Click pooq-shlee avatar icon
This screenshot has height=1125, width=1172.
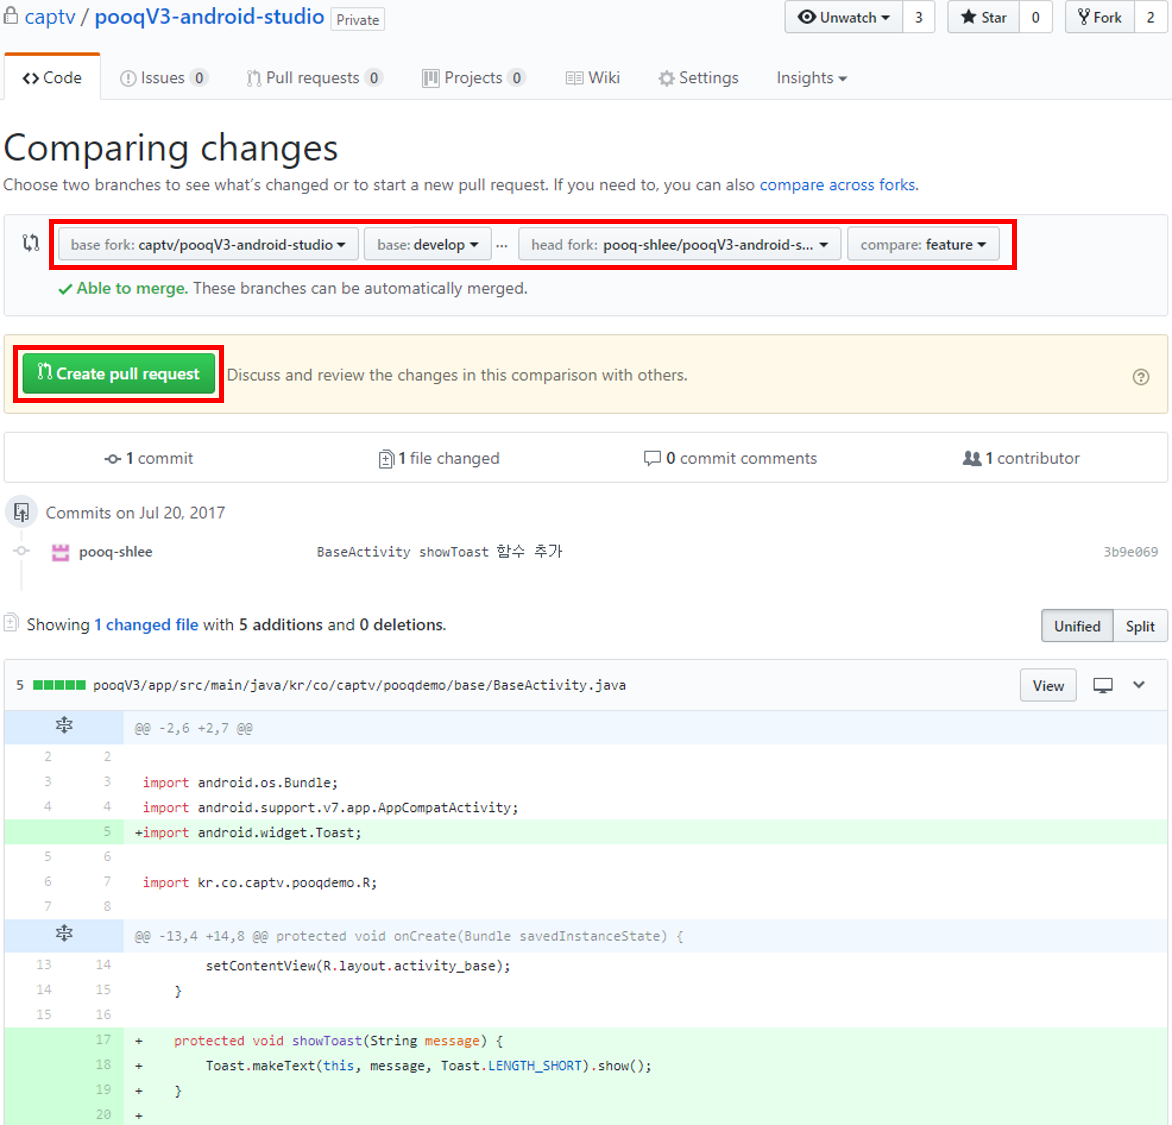click(61, 552)
